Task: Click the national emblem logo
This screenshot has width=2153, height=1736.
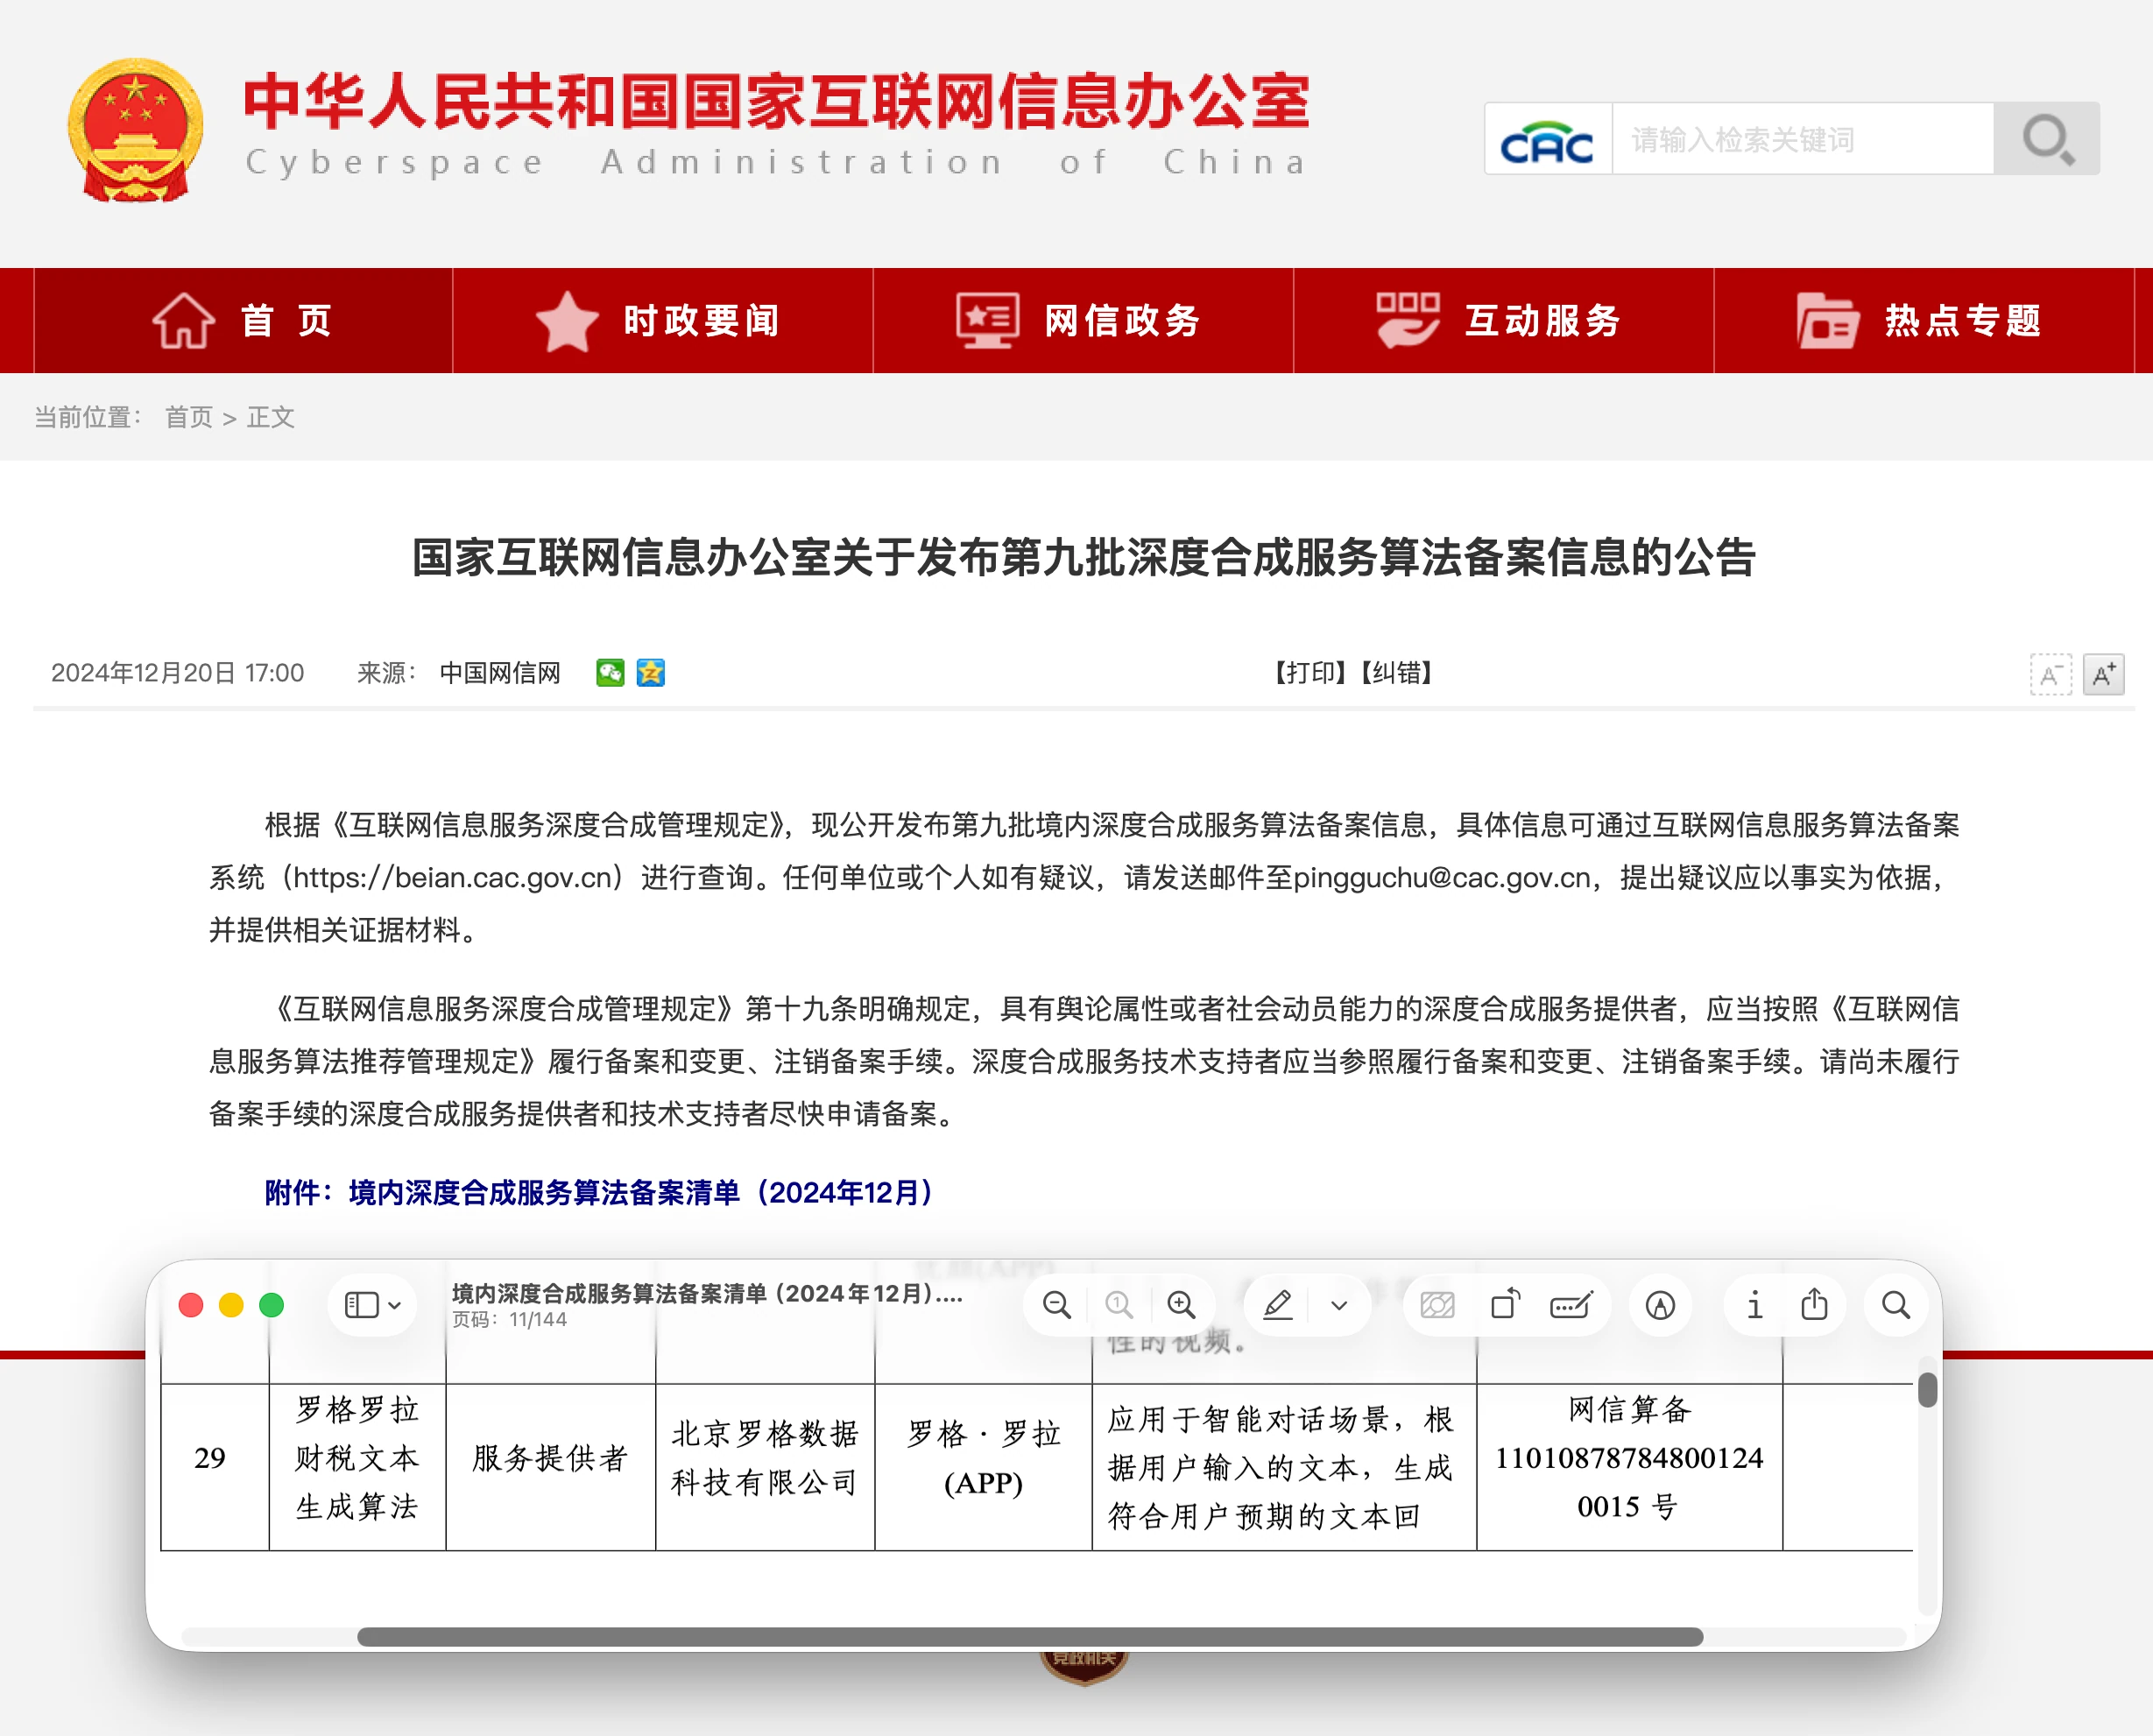Action: click(x=135, y=131)
